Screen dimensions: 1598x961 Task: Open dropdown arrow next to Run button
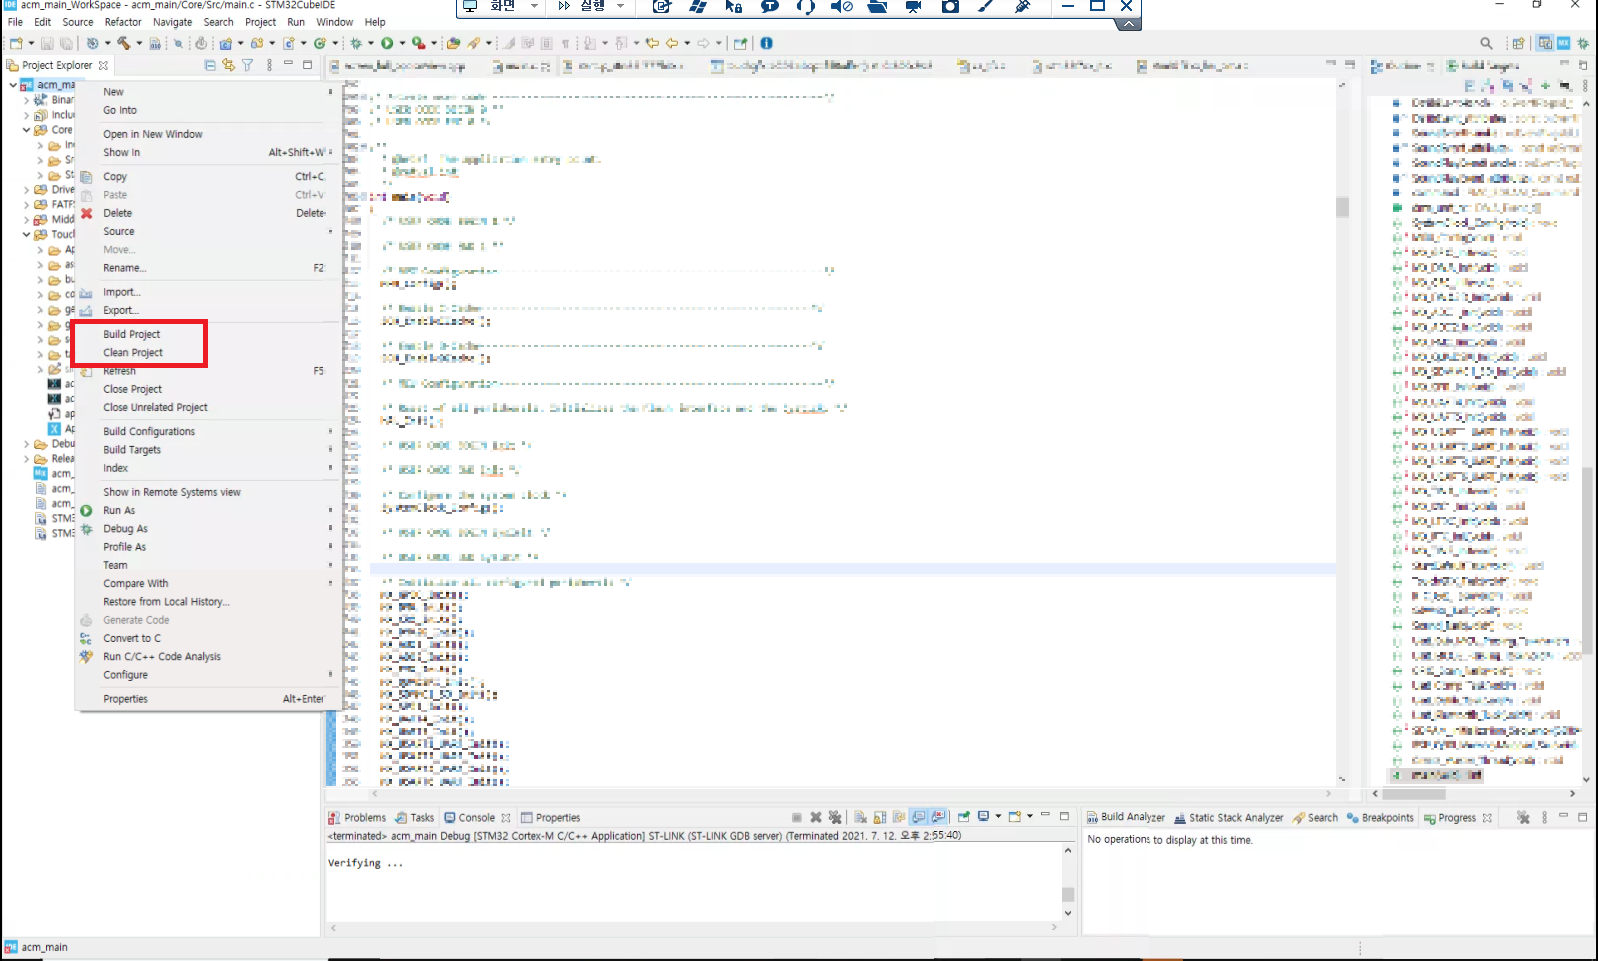tap(400, 43)
